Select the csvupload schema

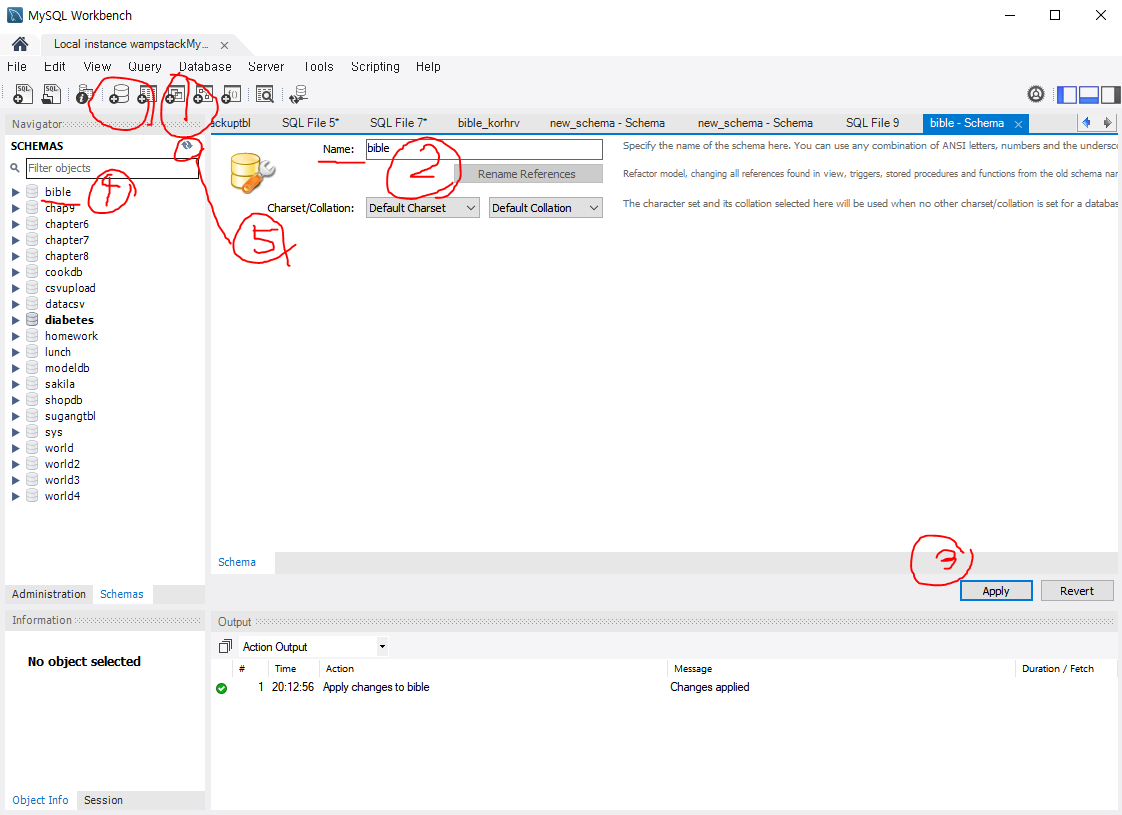point(70,288)
